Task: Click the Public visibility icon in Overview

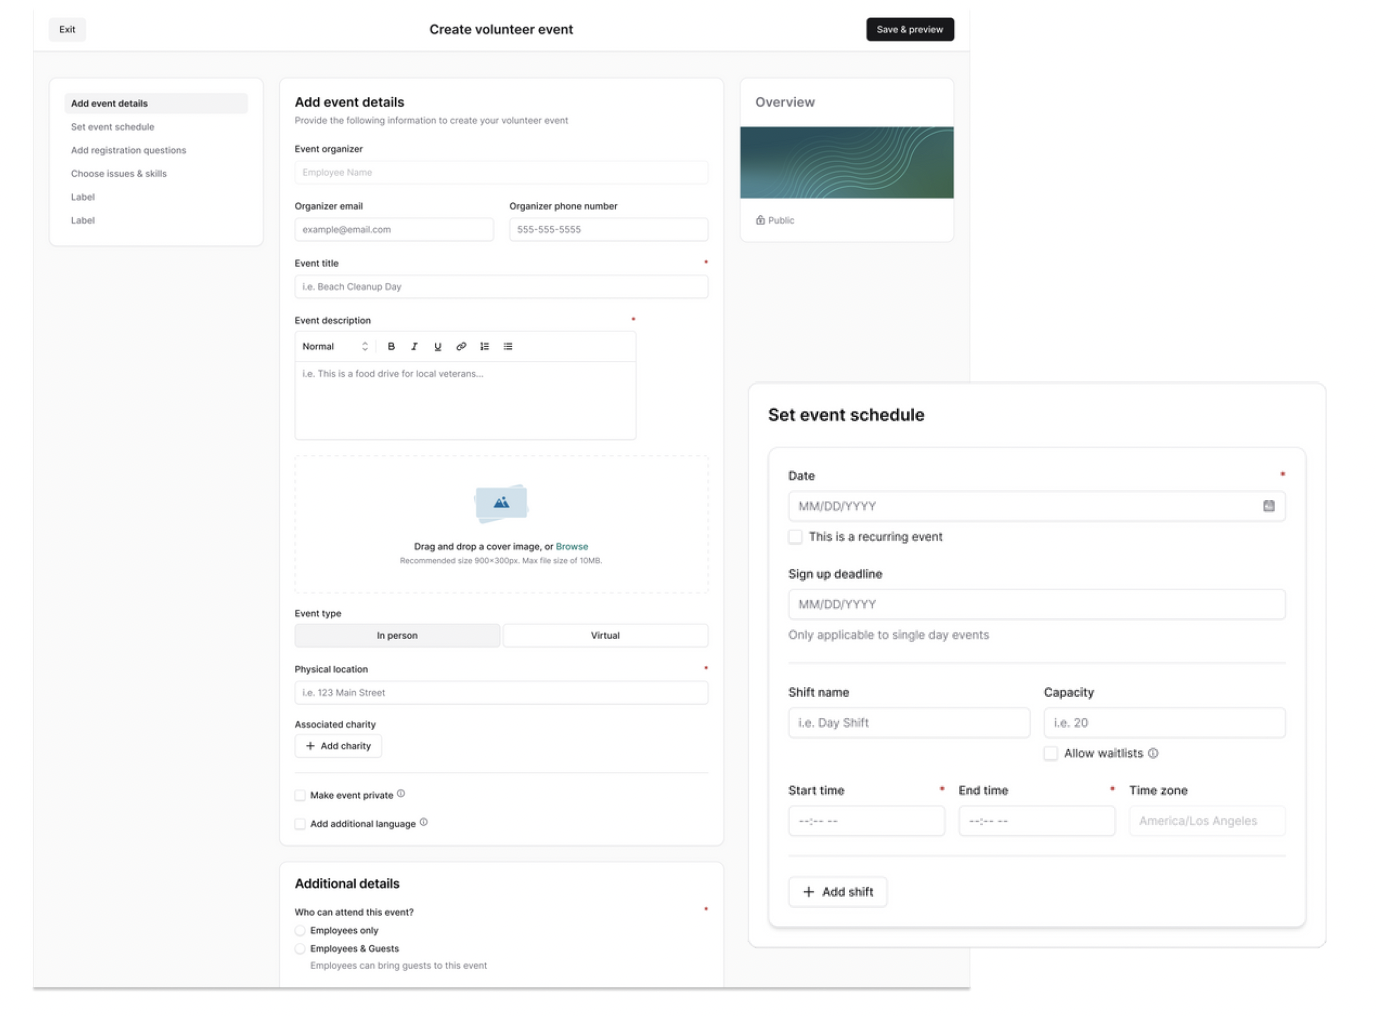Action: click(x=760, y=220)
